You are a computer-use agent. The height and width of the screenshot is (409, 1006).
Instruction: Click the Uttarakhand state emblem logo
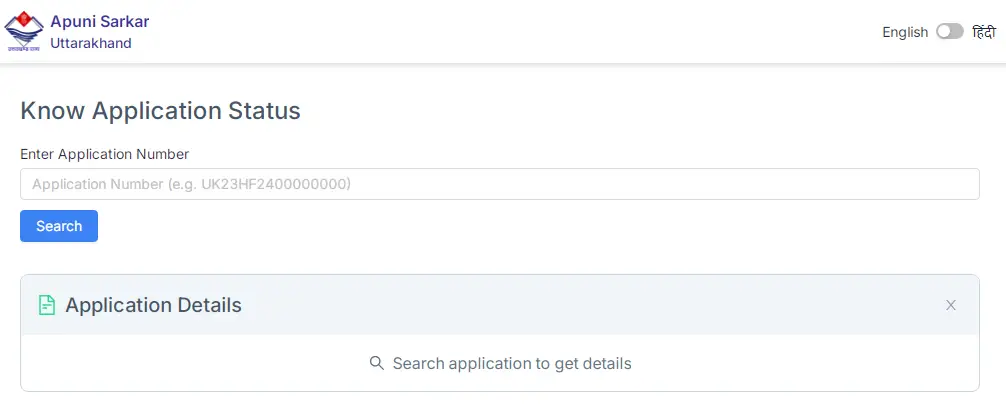[24, 31]
